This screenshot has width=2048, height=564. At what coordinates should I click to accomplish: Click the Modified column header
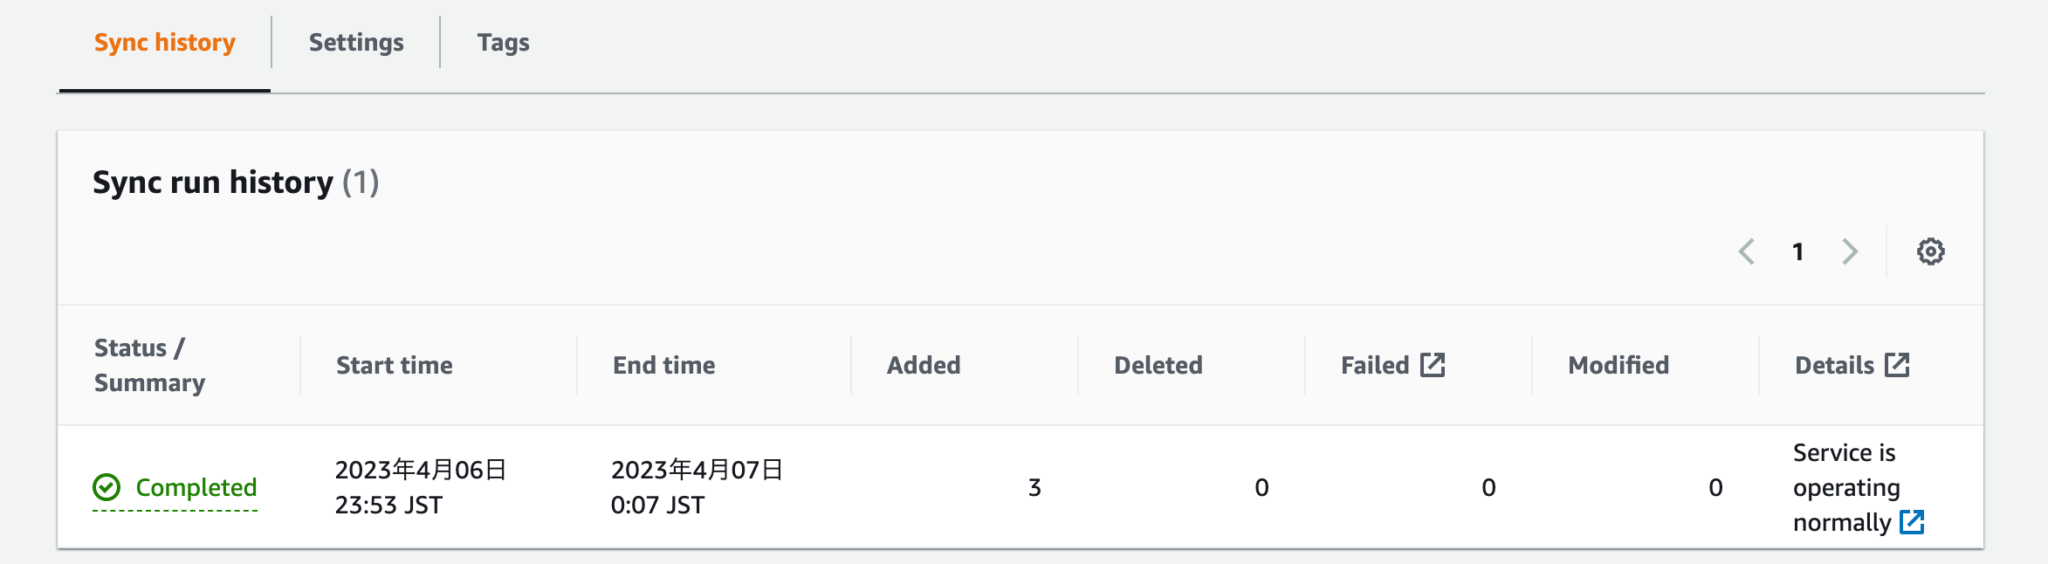click(x=1618, y=365)
